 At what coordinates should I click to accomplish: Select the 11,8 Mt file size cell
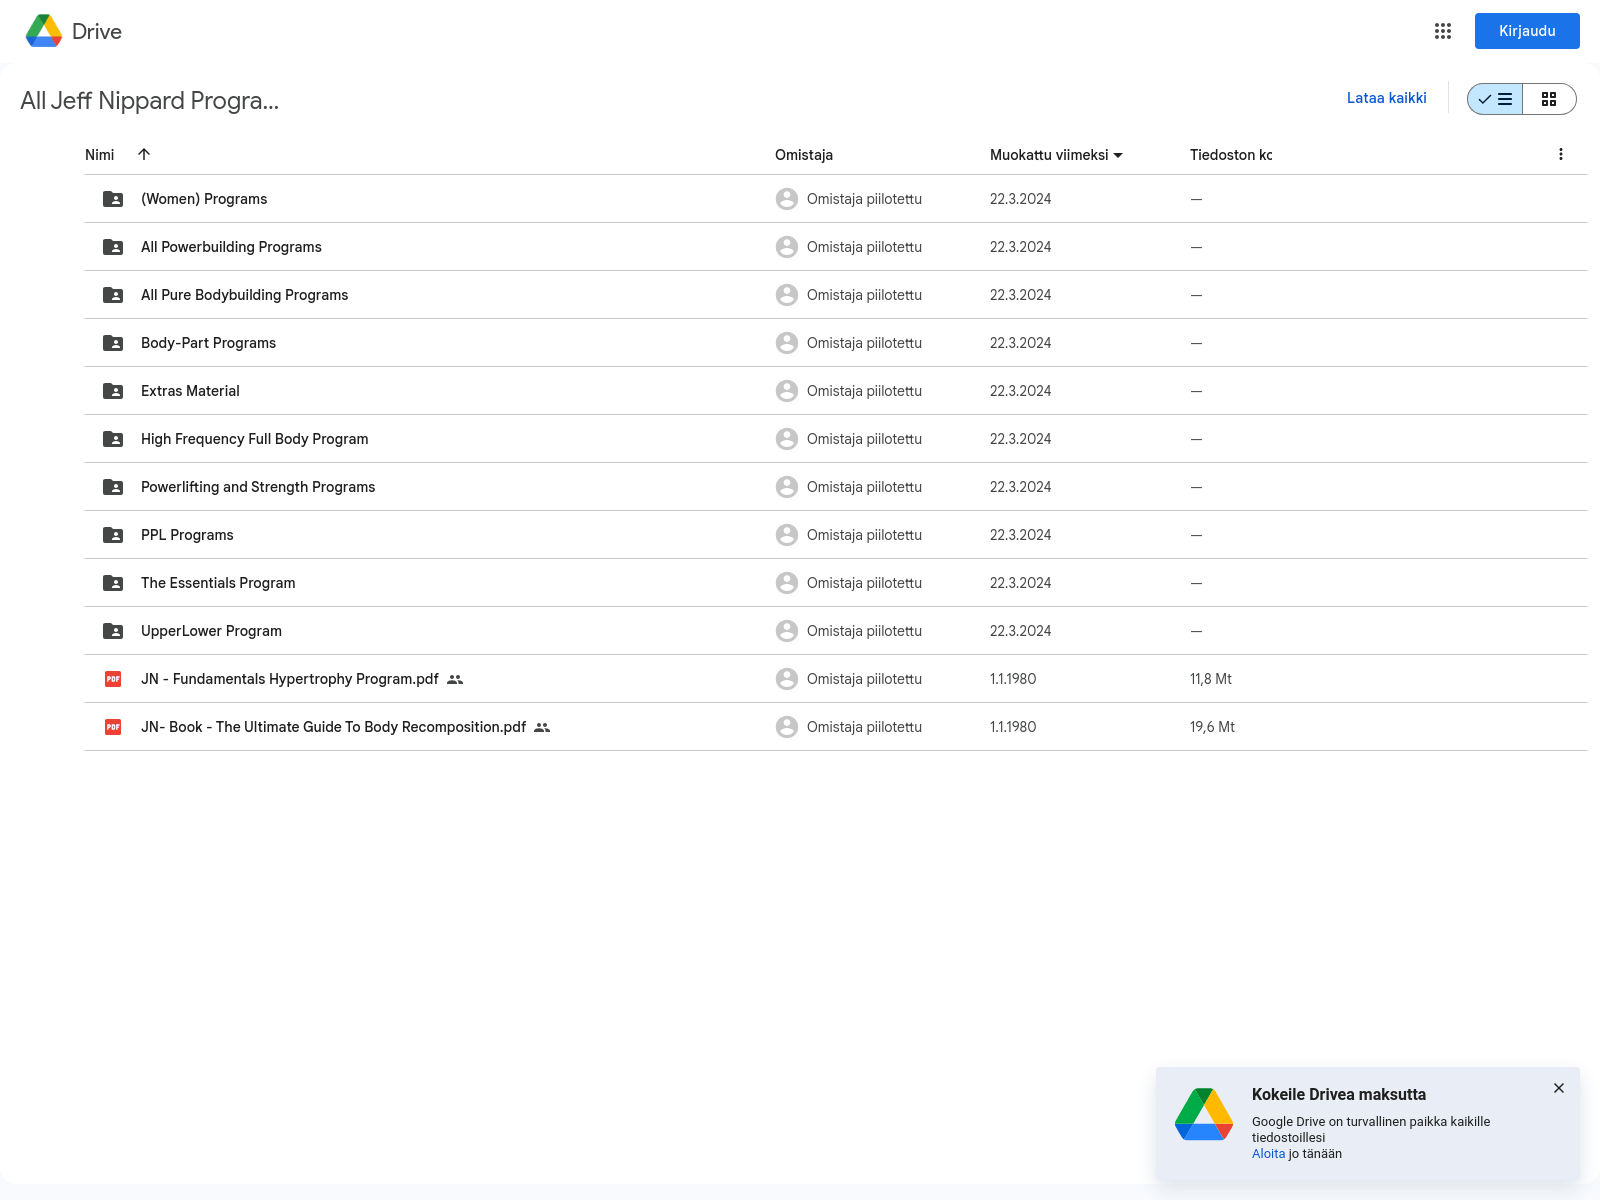click(1211, 679)
